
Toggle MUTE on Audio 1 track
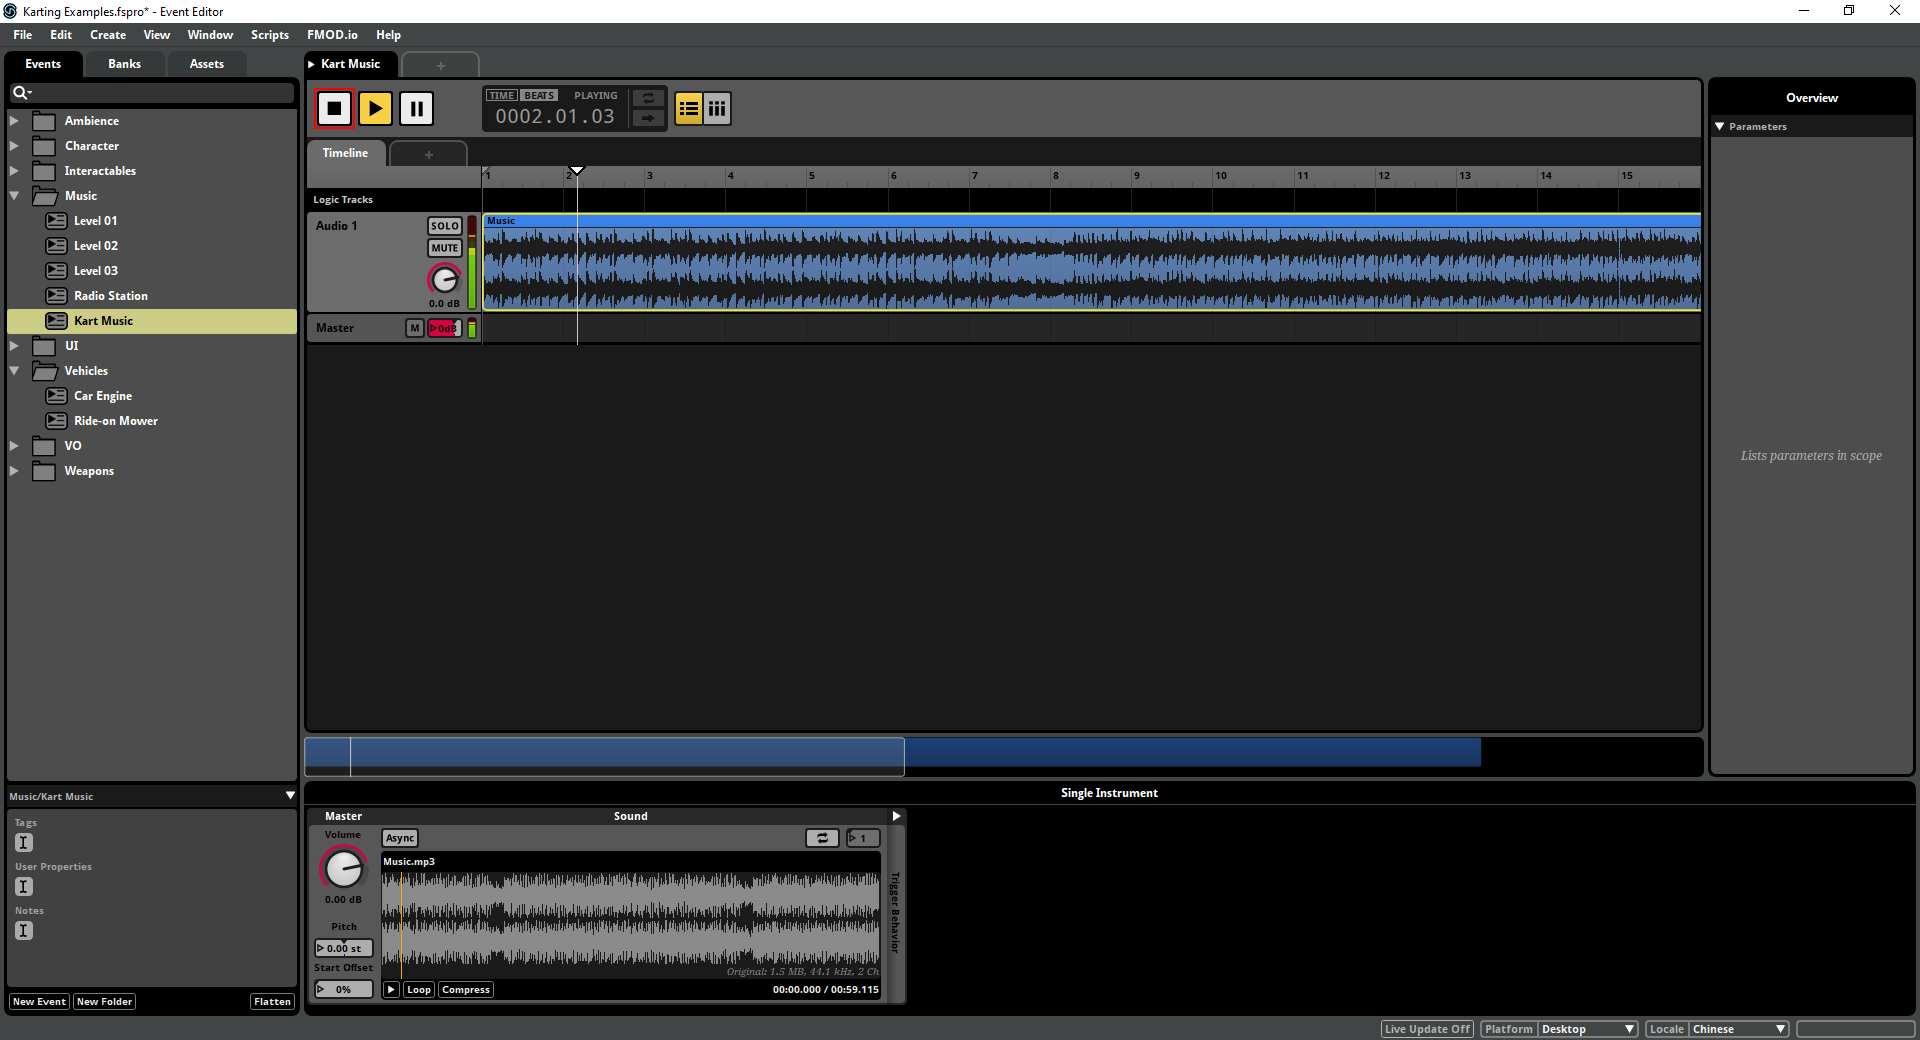click(445, 248)
